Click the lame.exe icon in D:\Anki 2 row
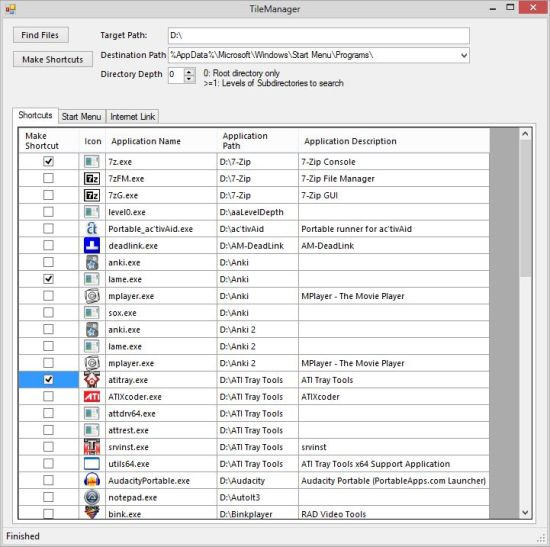This screenshot has width=550, height=547. 92,346
